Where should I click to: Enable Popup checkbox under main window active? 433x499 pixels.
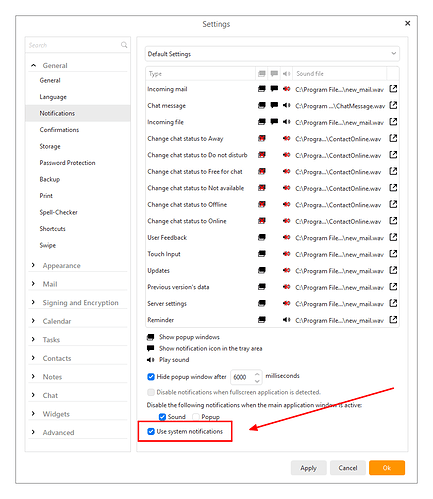point(196,417)
